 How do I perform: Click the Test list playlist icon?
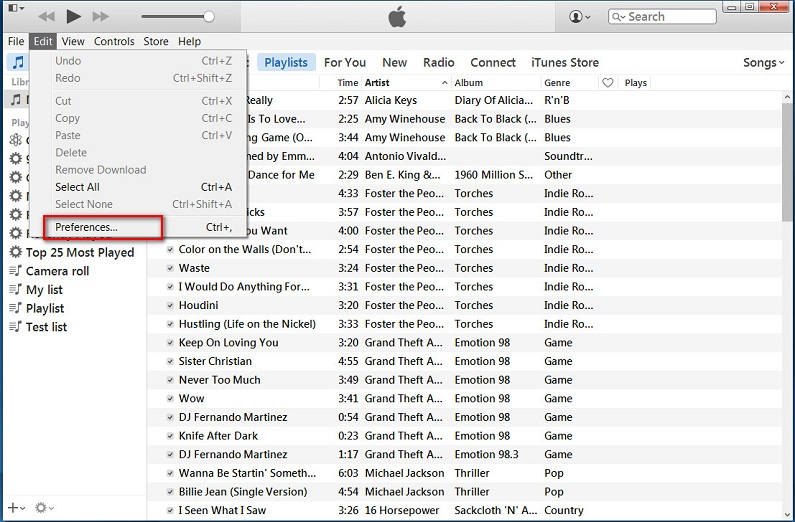click(x=15, y=327)
